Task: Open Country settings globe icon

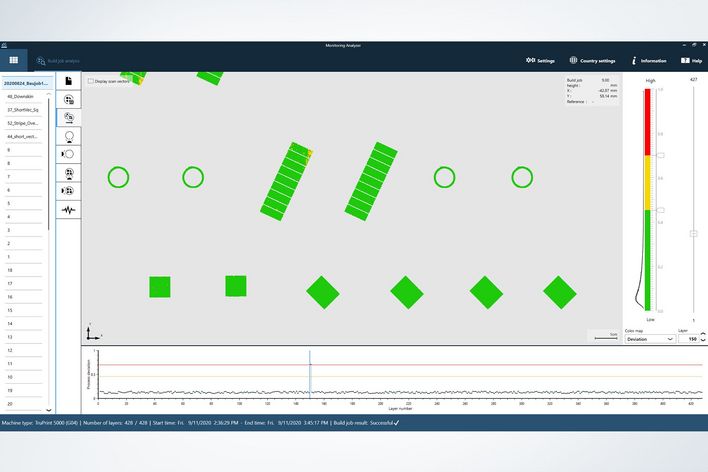Action: click(x=592, y=60)
